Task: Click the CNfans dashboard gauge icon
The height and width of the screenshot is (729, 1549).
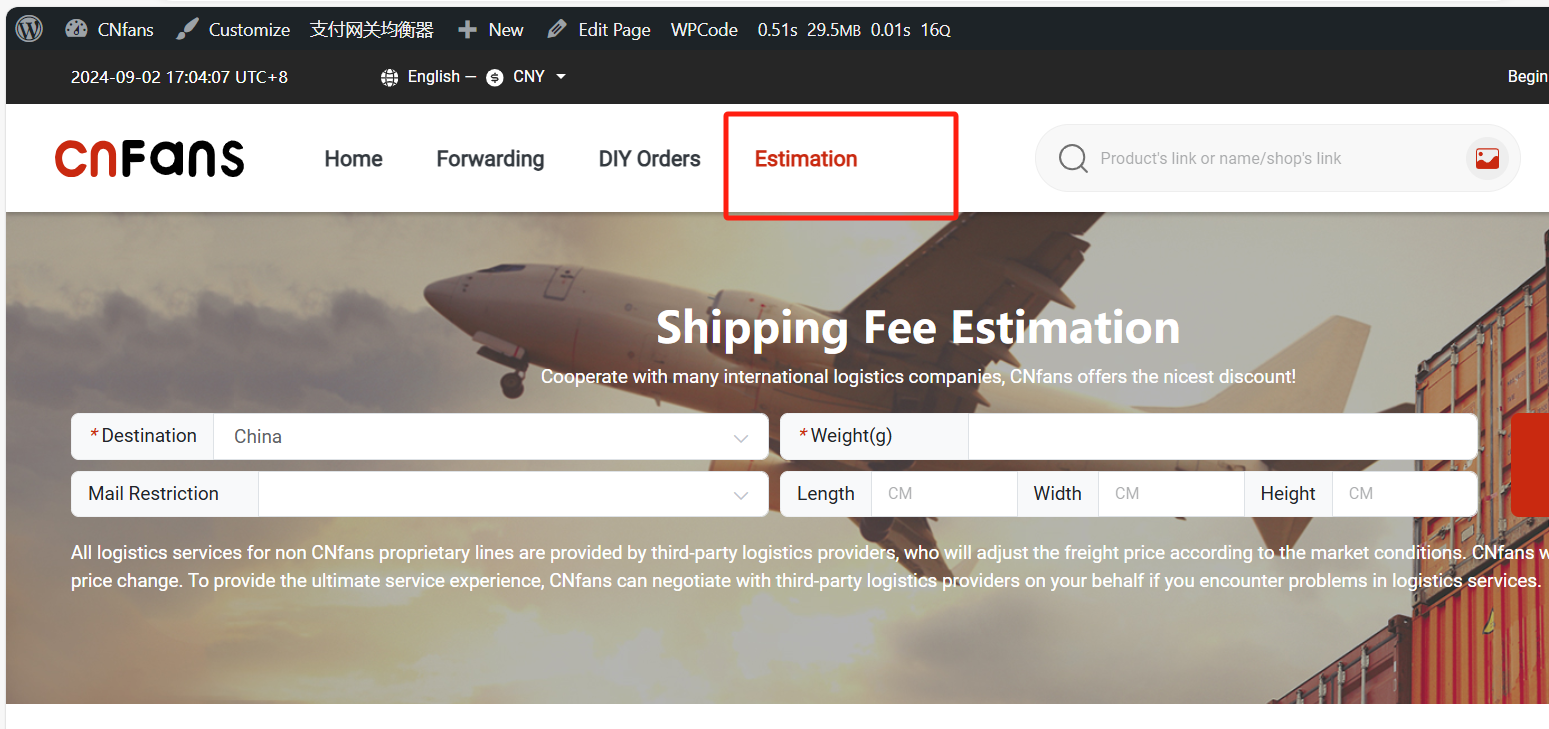Action: [x=76, y=29]
